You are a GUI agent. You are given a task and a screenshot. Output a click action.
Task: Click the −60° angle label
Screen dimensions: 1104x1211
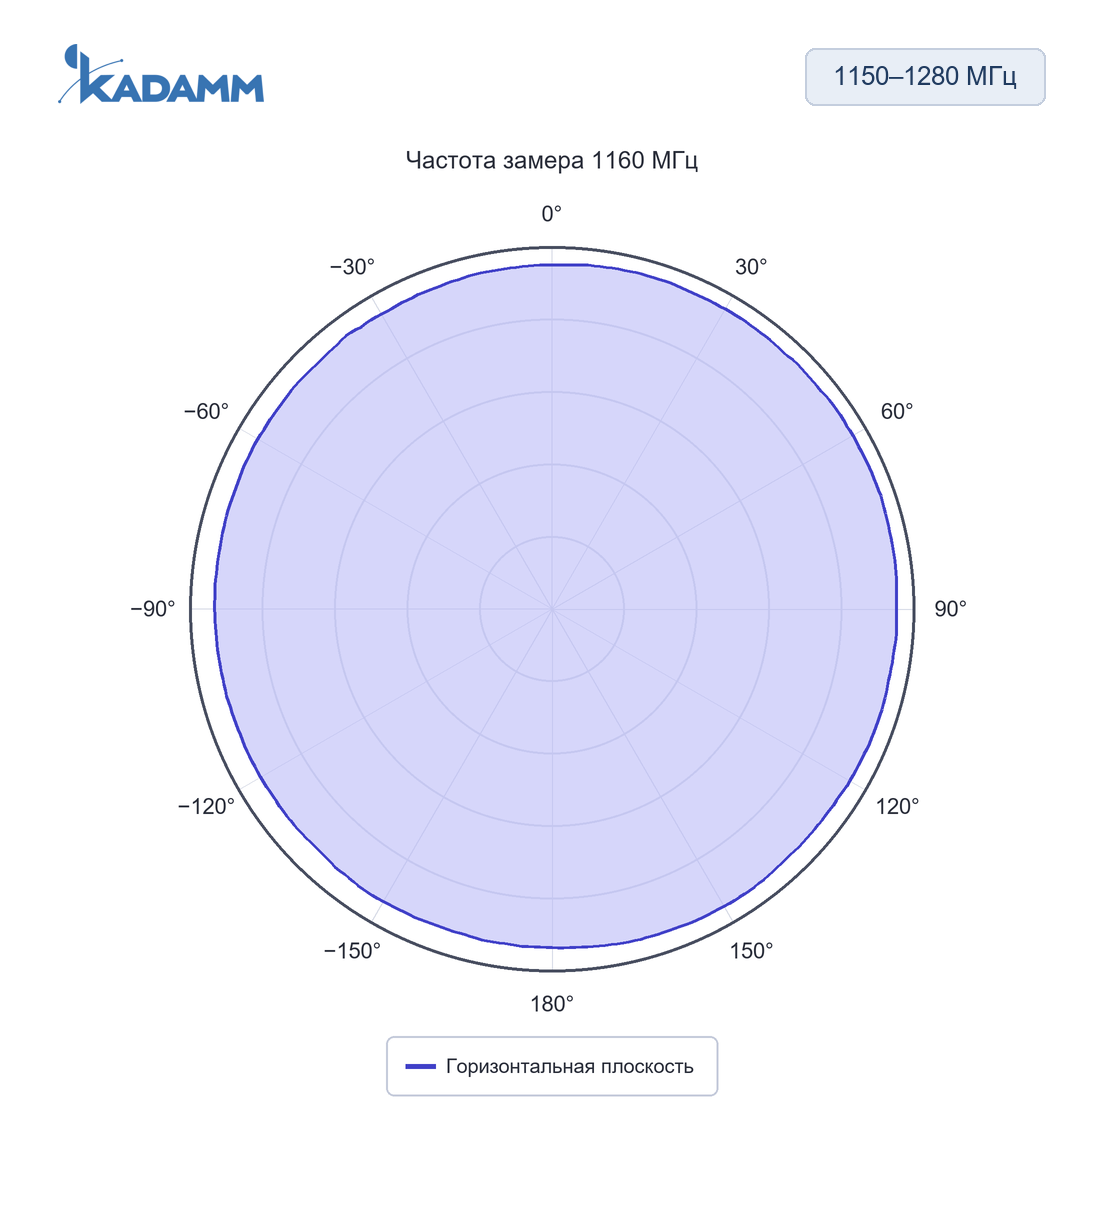206,412
